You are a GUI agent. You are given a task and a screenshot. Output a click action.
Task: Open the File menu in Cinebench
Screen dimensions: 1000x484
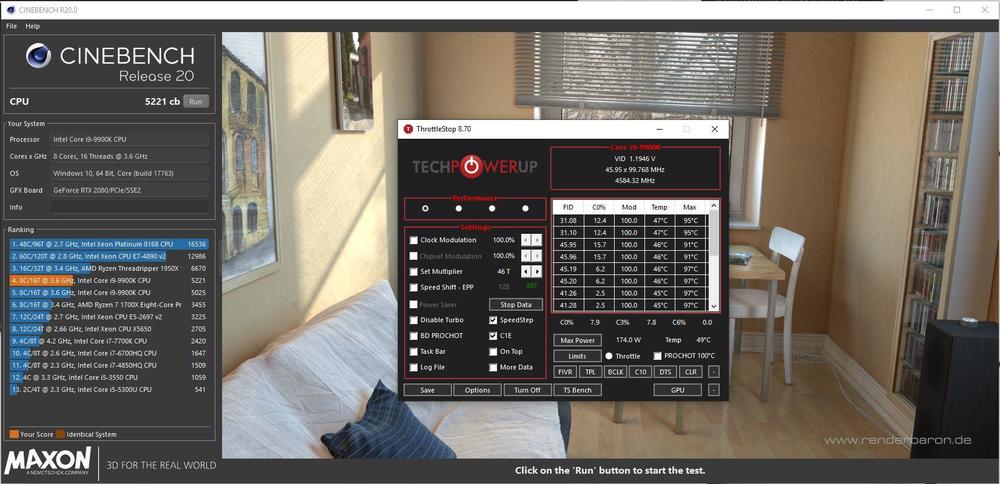(12, 26)
